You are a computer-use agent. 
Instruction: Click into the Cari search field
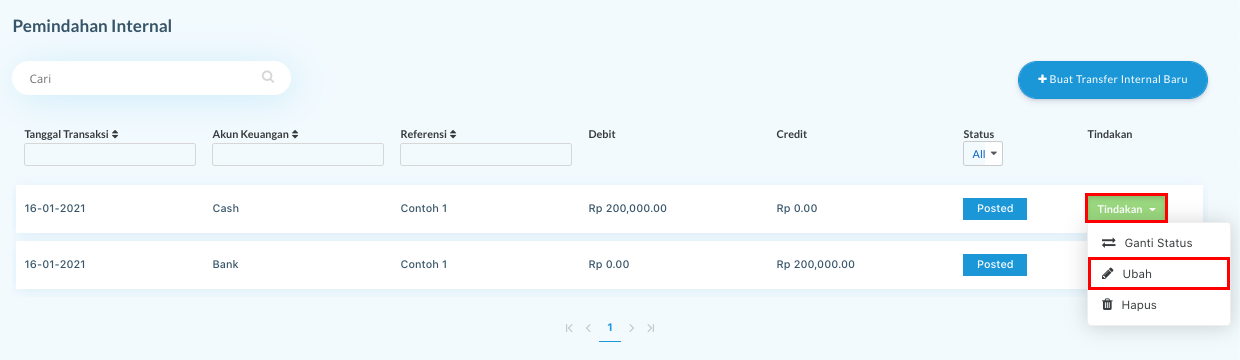(x=151, y=77)
